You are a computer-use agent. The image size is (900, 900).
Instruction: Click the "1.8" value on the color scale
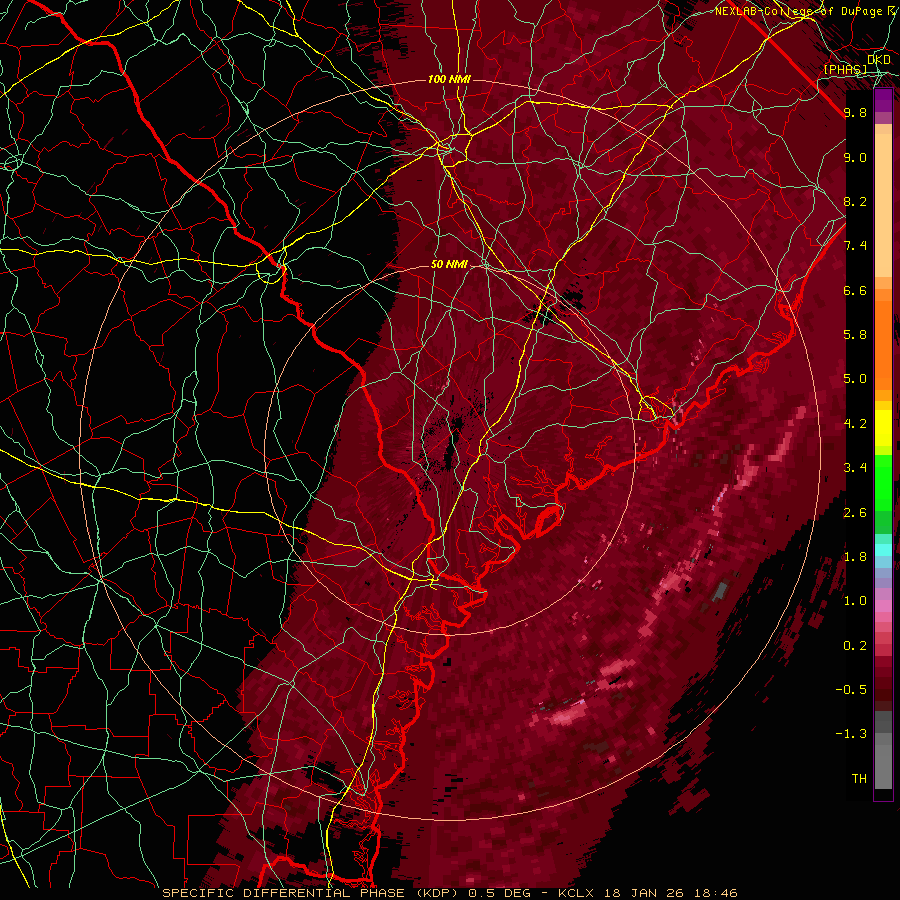(x=855, y=557)
